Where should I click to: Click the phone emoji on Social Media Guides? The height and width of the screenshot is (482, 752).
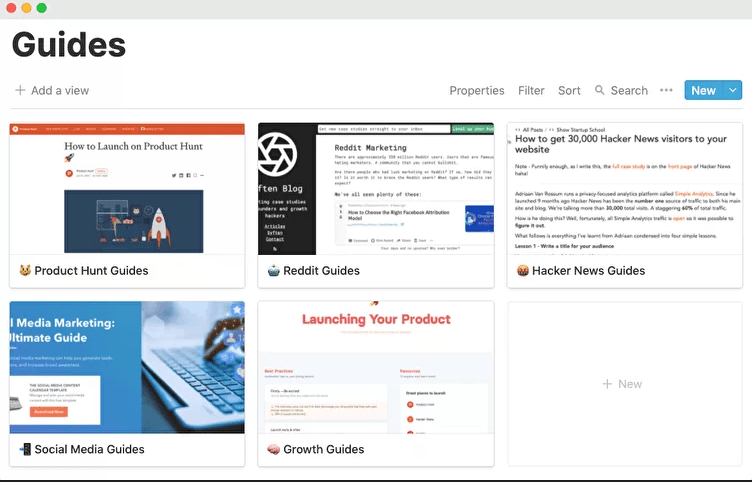coord(25,449)
